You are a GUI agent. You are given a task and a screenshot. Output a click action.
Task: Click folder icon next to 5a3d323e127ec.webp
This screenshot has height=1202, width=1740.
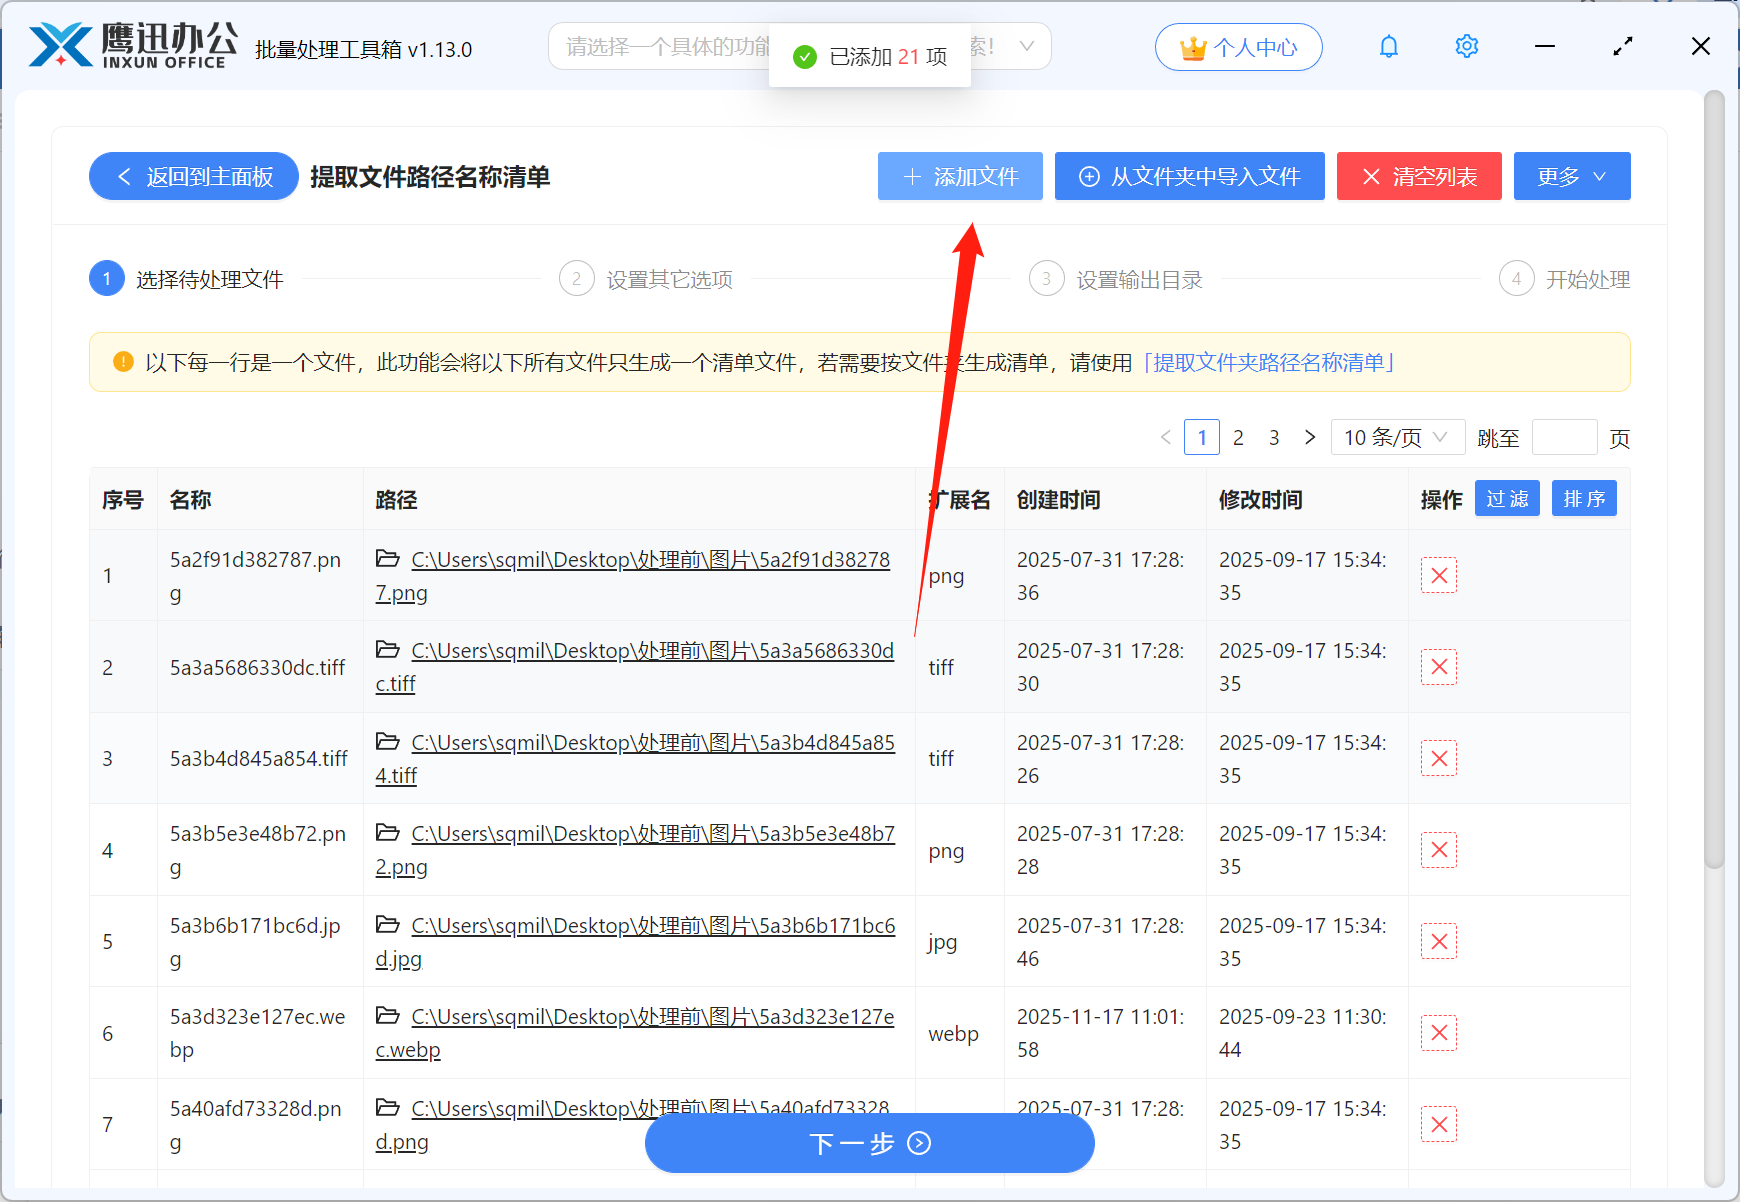tap(388, 1015)
